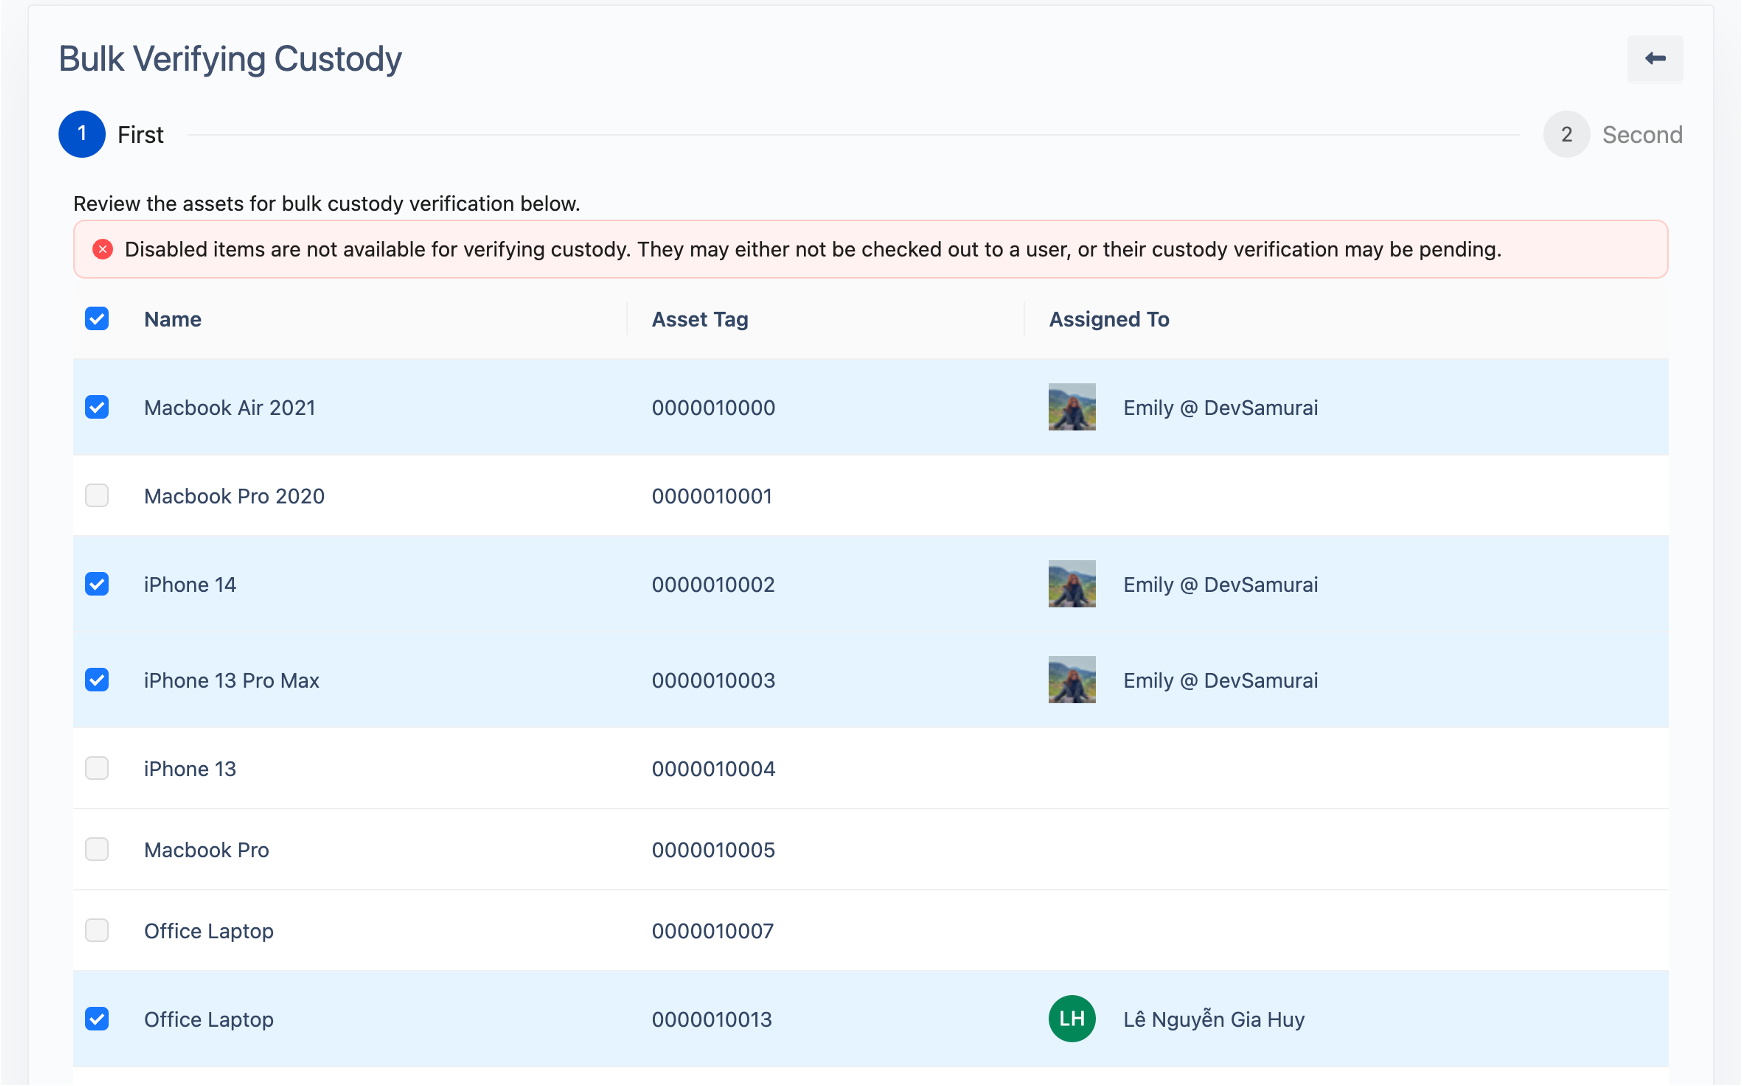Click Emily @ DevSamurai in Macbook Air row
1742x1086 pixels.
(1221, 408)
